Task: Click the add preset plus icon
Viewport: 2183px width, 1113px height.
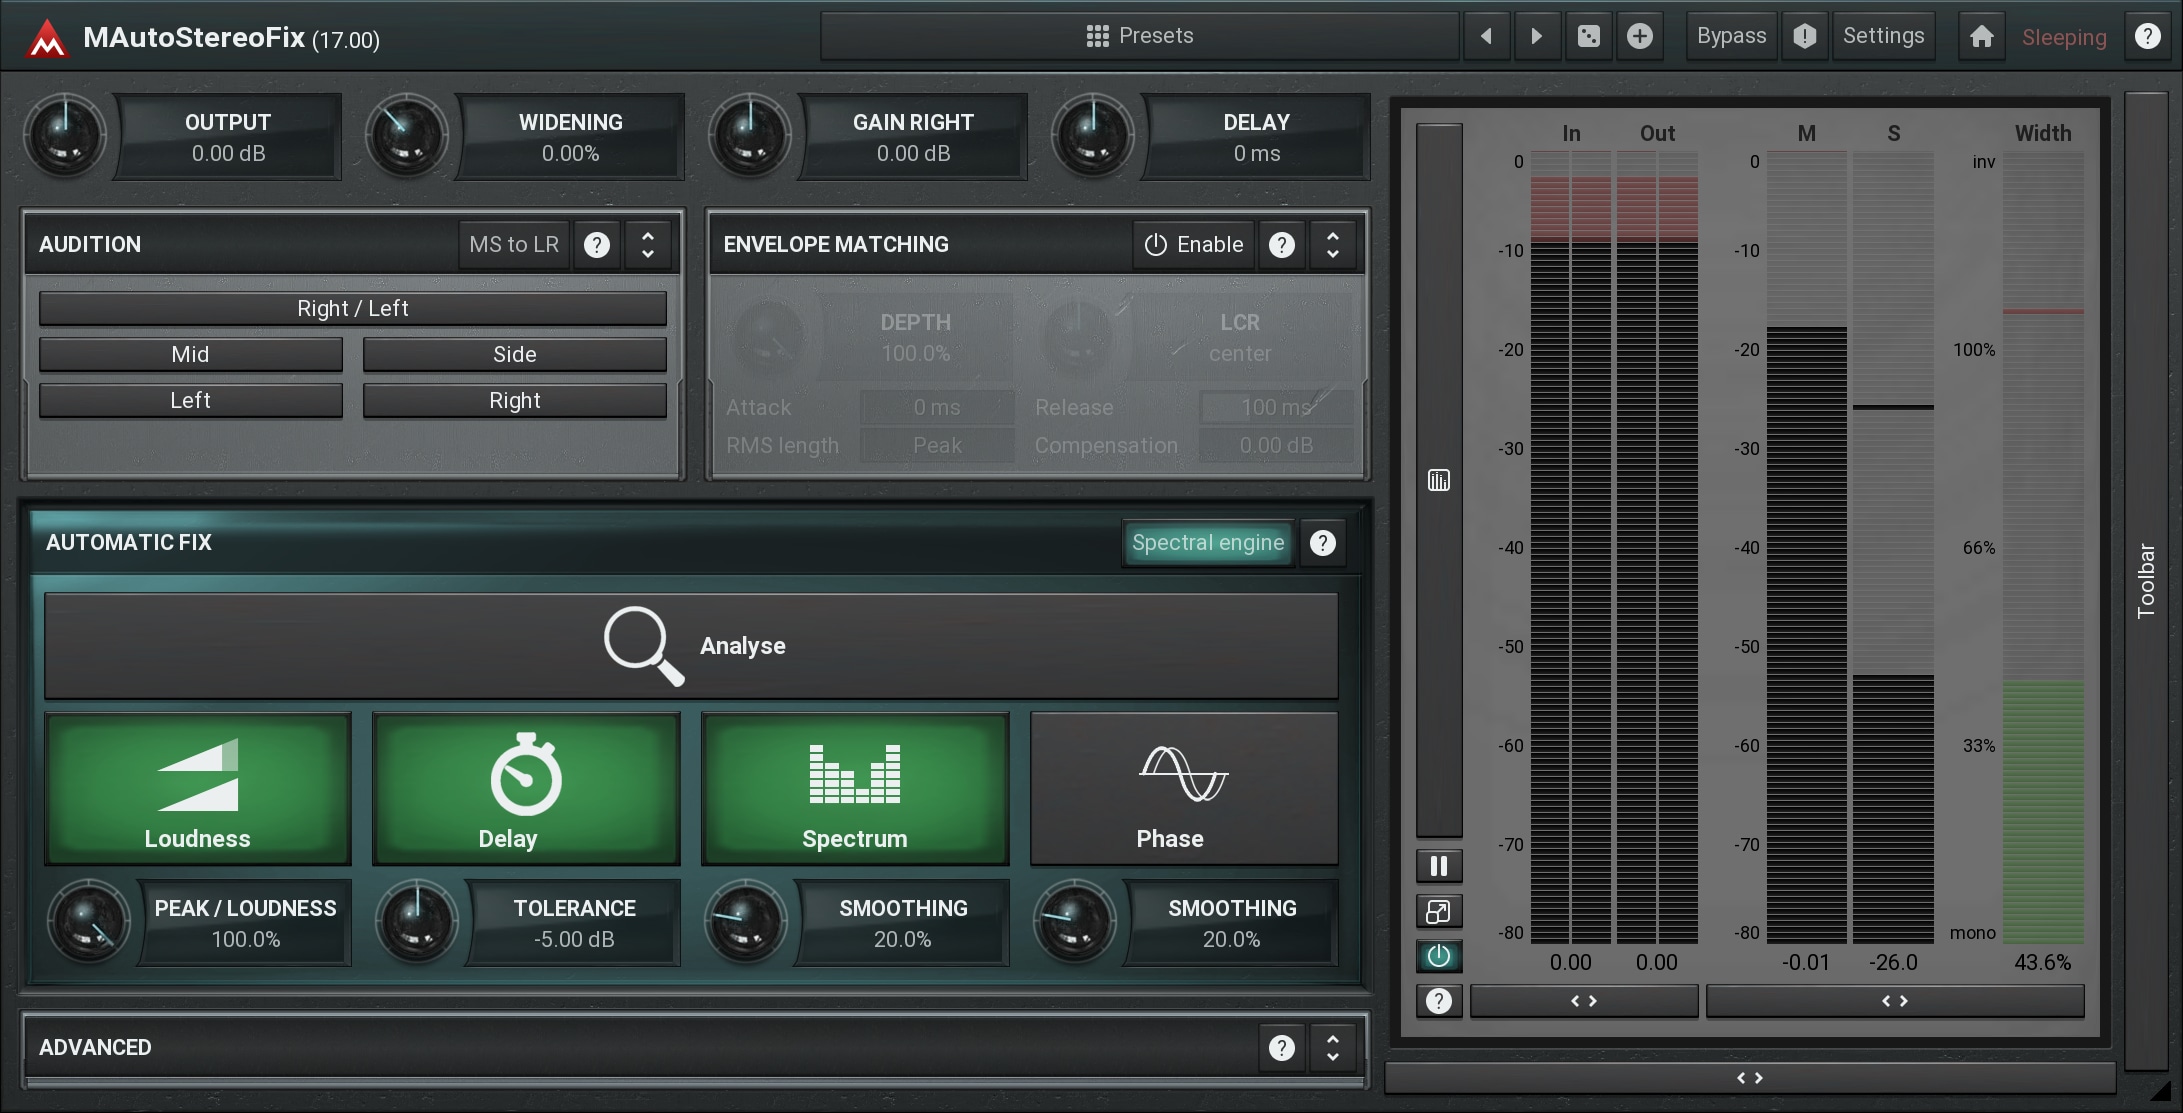Action: pos(1640,37)
